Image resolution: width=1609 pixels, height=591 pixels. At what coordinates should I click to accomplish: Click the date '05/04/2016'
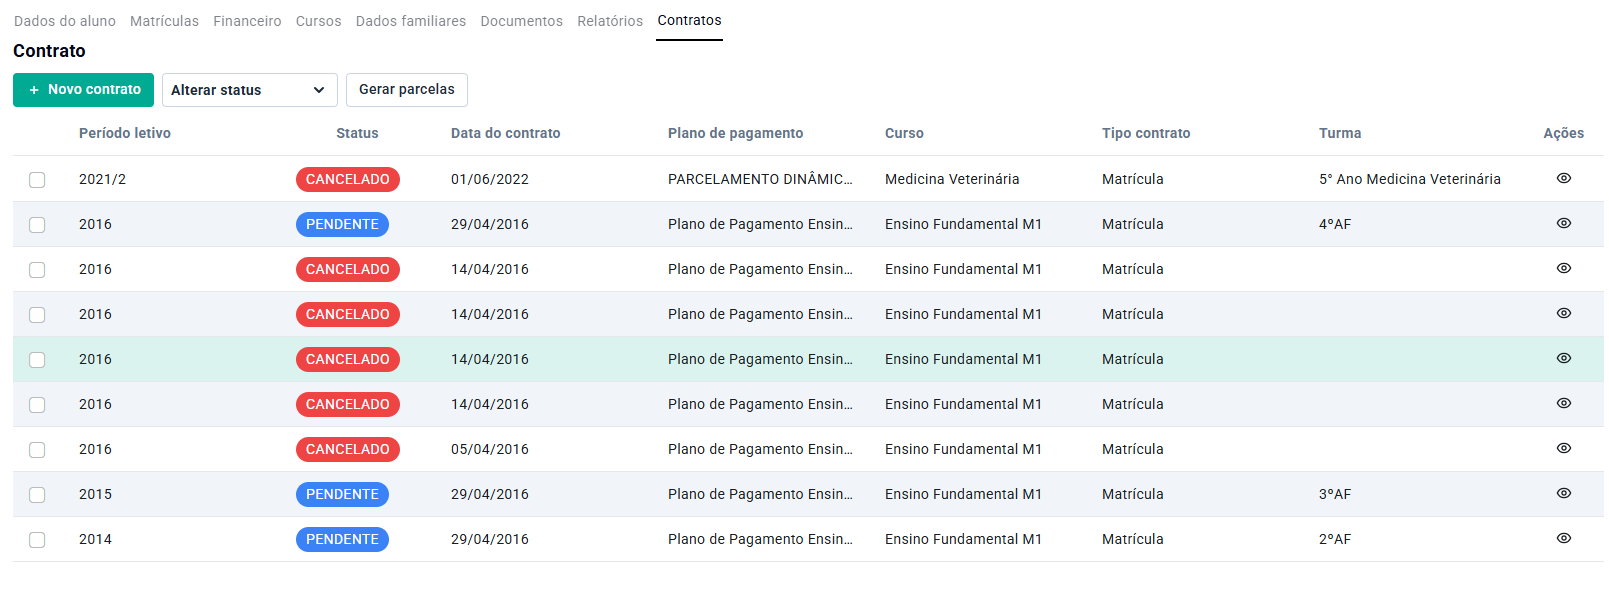(x=490, y=449)
